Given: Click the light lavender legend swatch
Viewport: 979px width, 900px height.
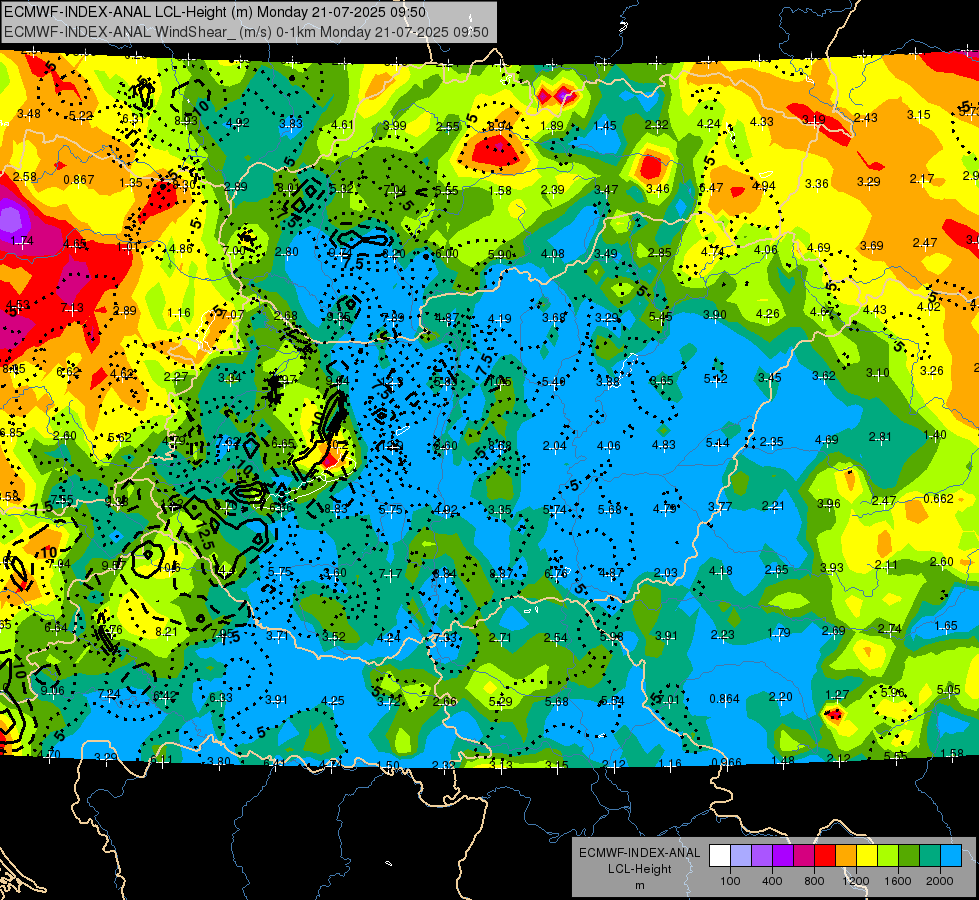Looking at the screenshot, I should [x=741, y=856].
